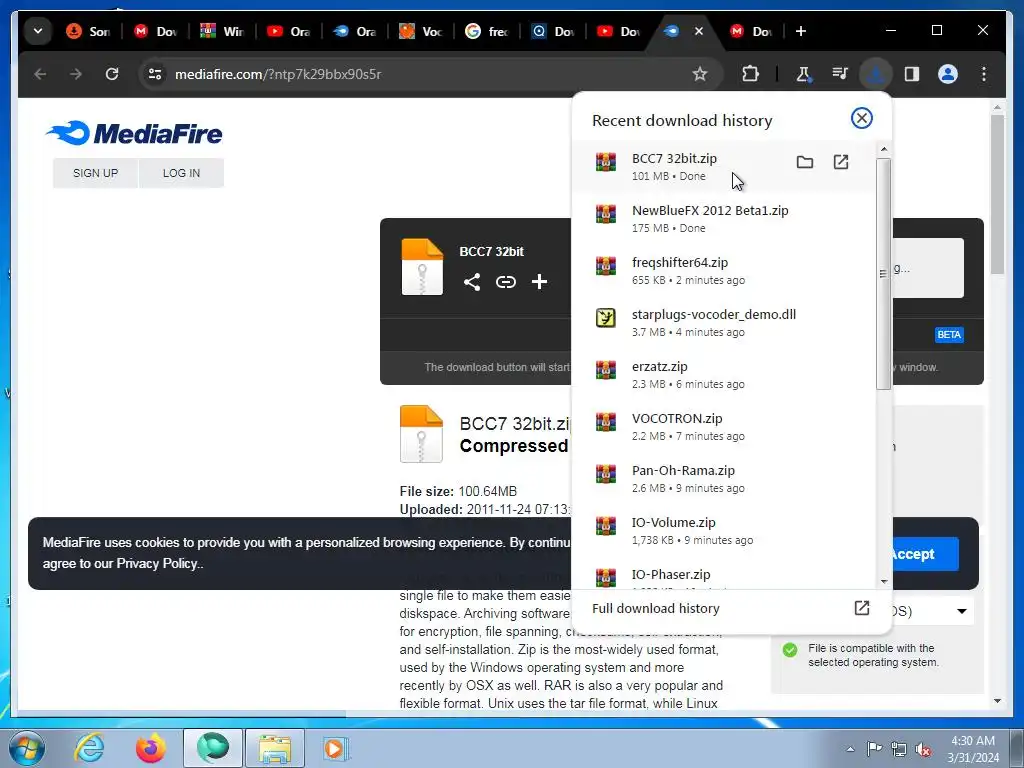Close the Recent download history popup

(861, 118)
